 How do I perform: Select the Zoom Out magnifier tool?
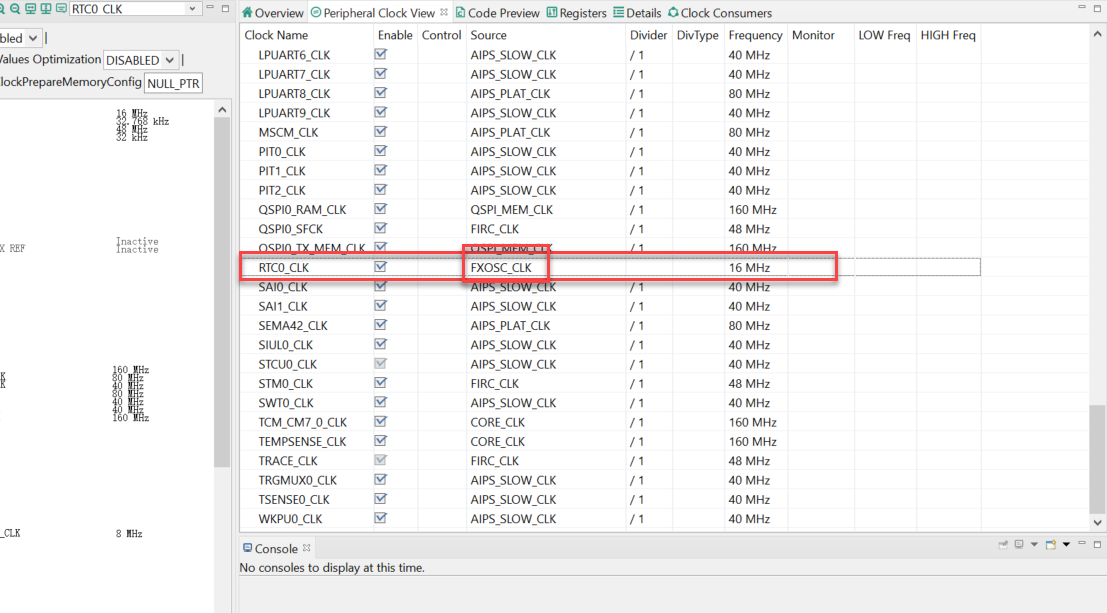14,8
